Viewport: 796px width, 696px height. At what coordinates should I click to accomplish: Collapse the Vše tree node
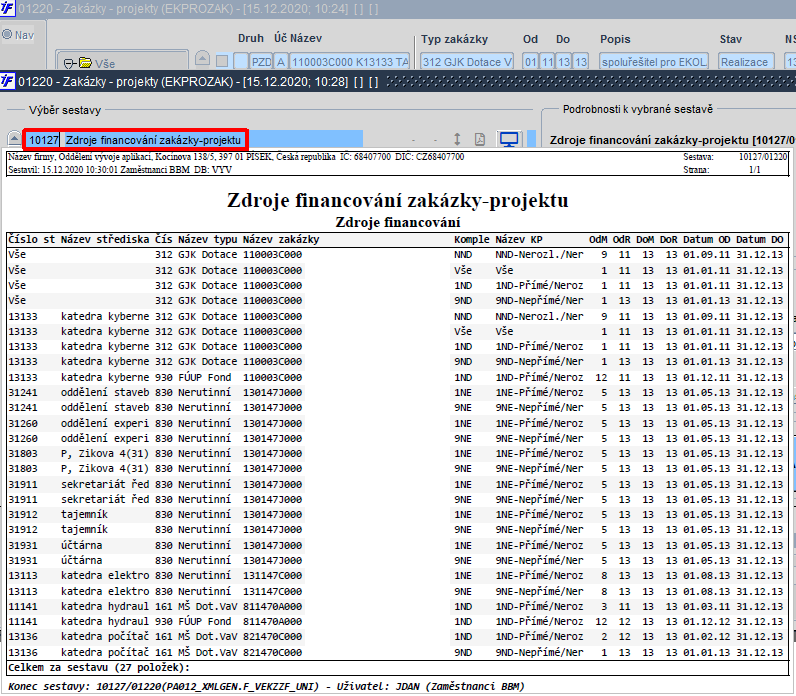(69, 62)
